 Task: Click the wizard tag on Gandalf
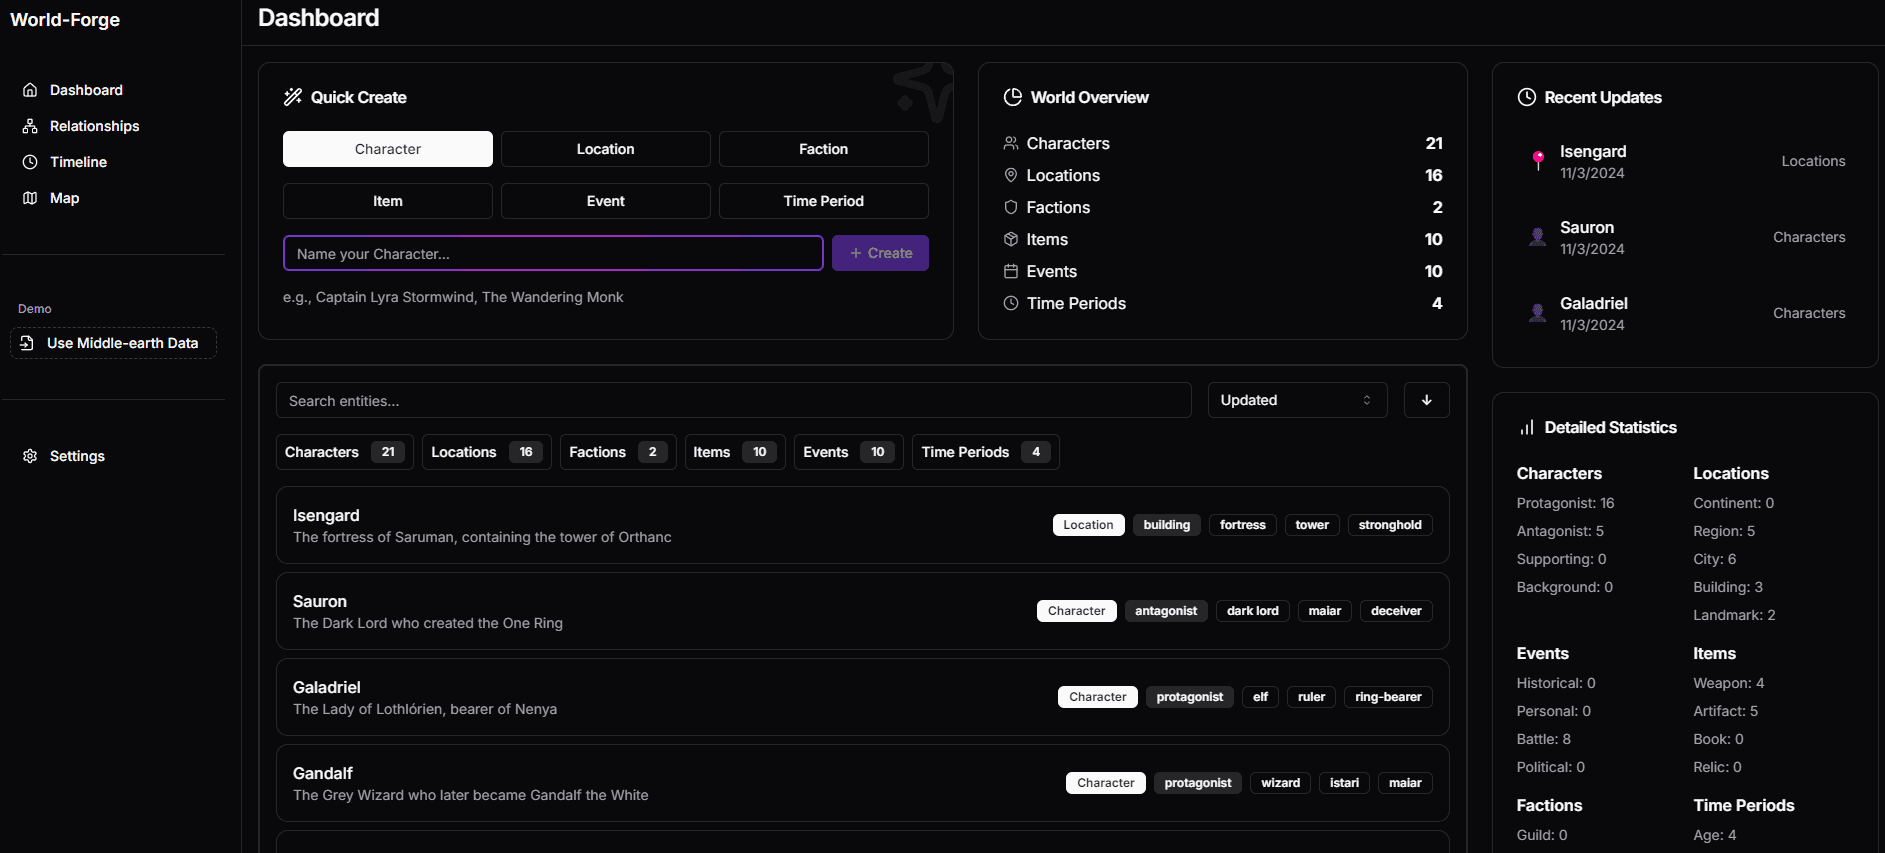point(1280,783)
